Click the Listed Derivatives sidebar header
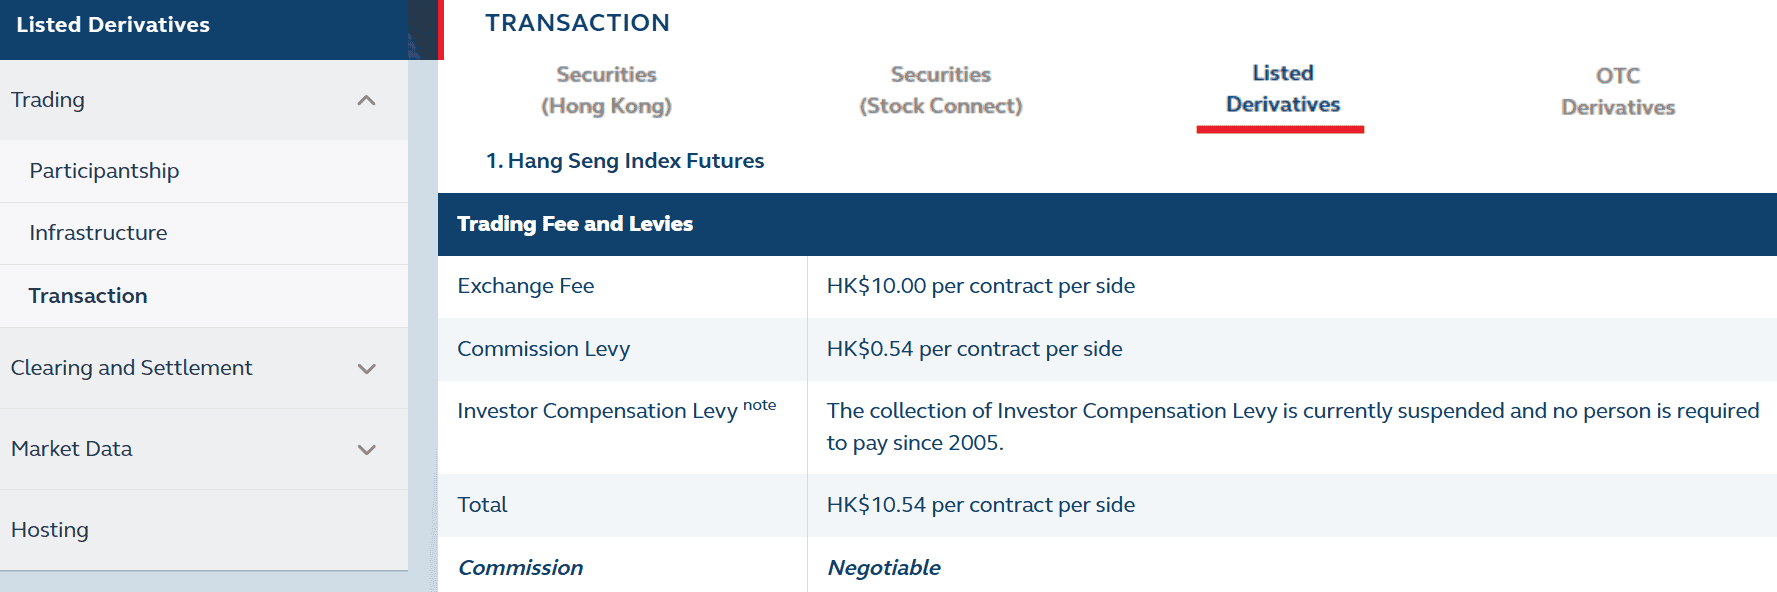The width and height of the screenshot is (1777, 592). point(110,24)
